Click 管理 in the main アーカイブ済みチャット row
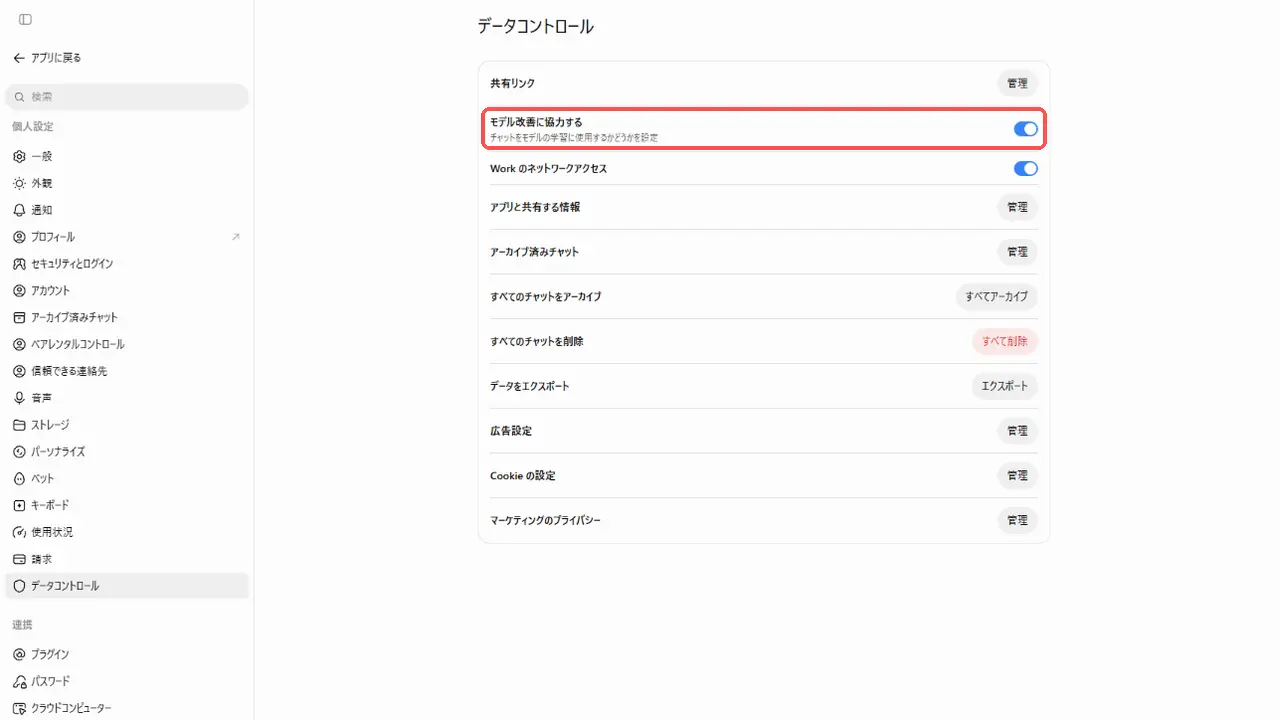 (1017, 252)
